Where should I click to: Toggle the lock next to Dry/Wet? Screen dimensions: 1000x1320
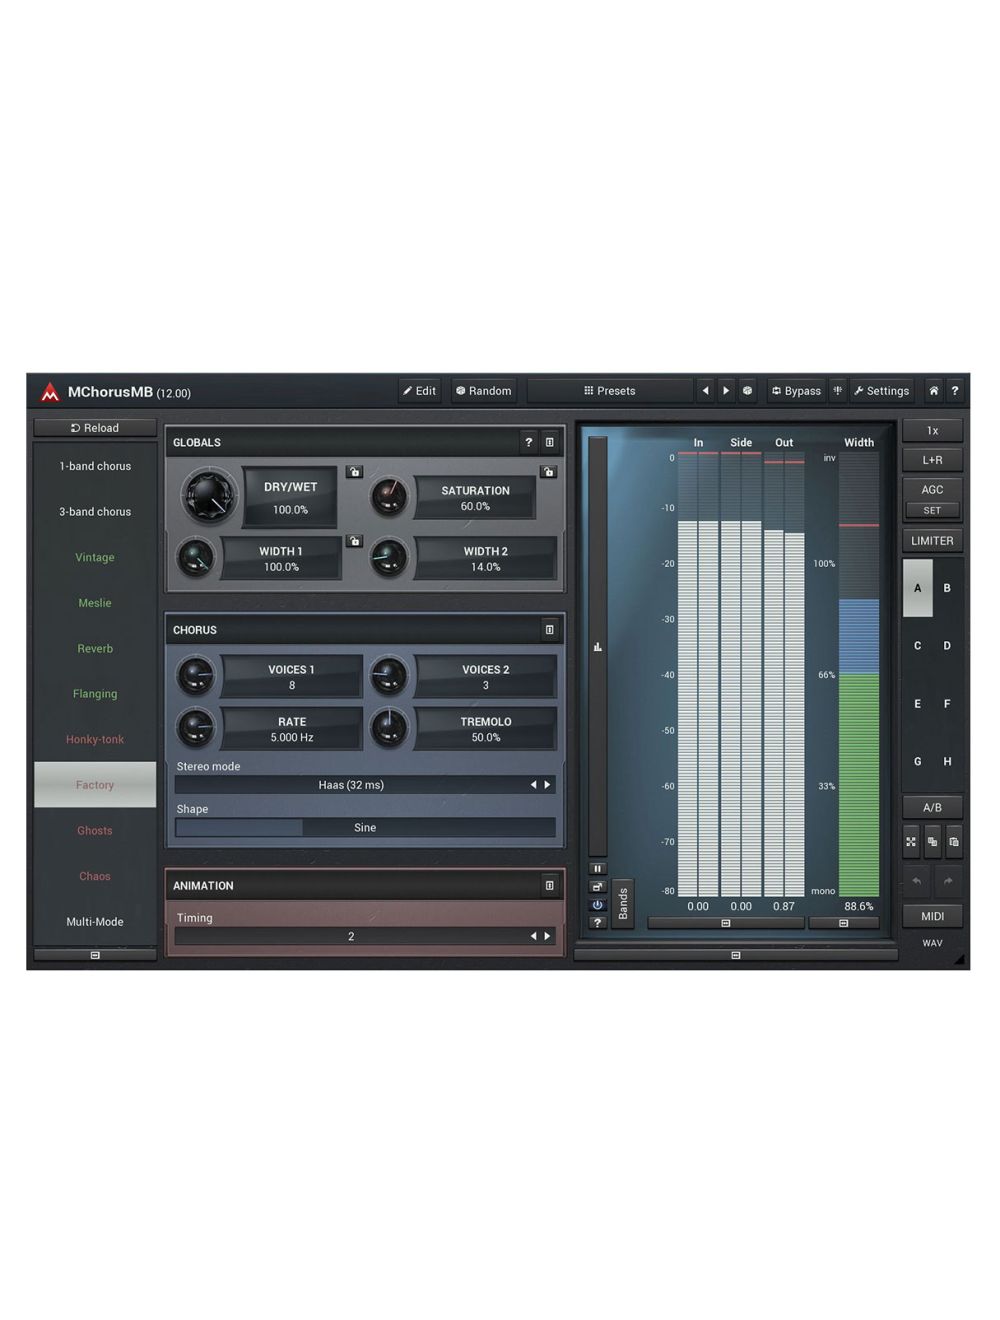pyautogui.click(x=354, y=472)
